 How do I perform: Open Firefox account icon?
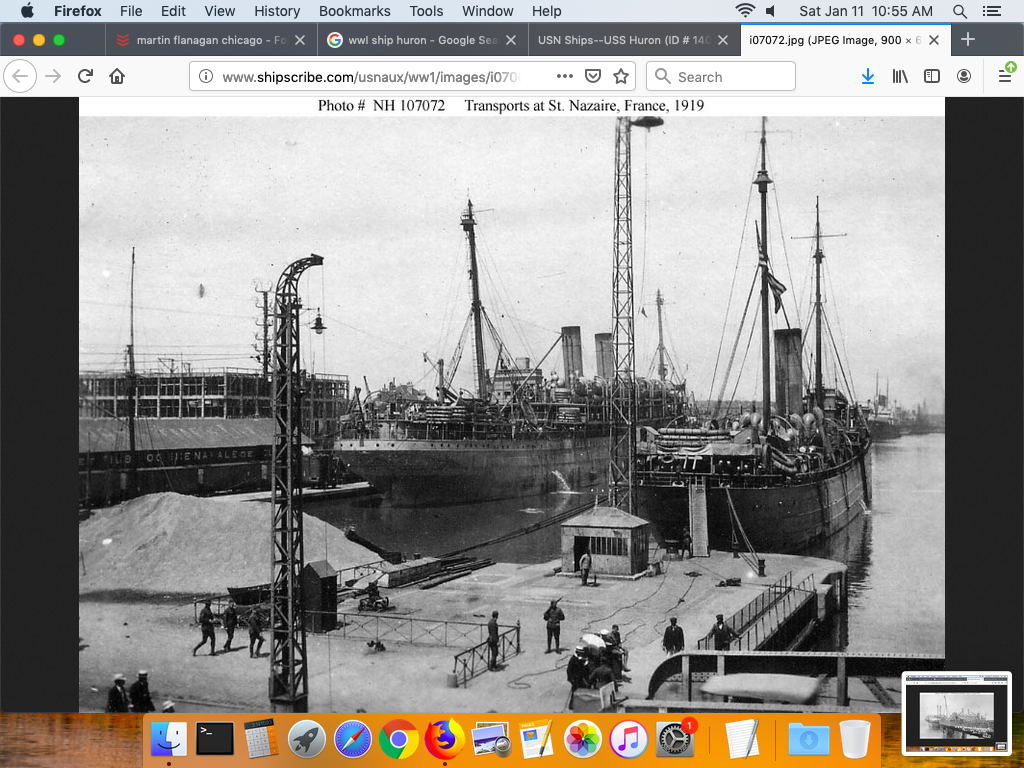tap(963, 77)
